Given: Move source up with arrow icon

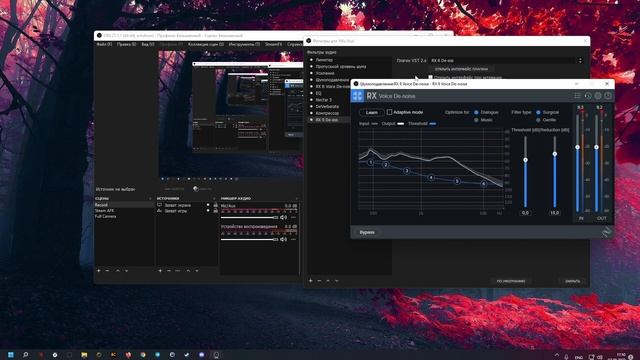Looking at the screenshot, I should pos(188,271).
